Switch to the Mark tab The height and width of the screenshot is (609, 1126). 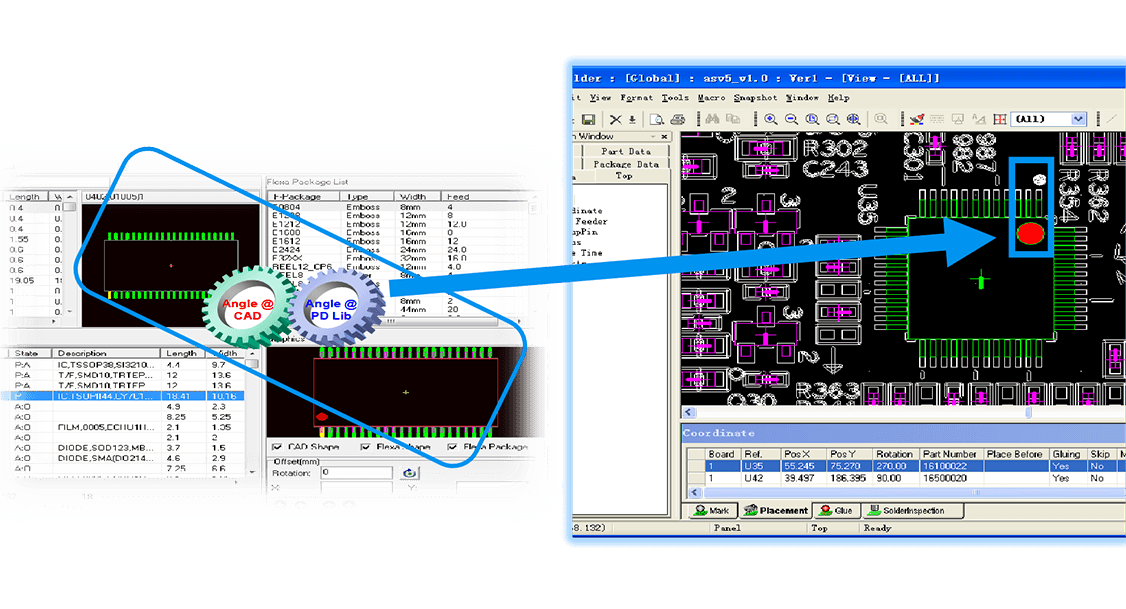pos(712,511)
